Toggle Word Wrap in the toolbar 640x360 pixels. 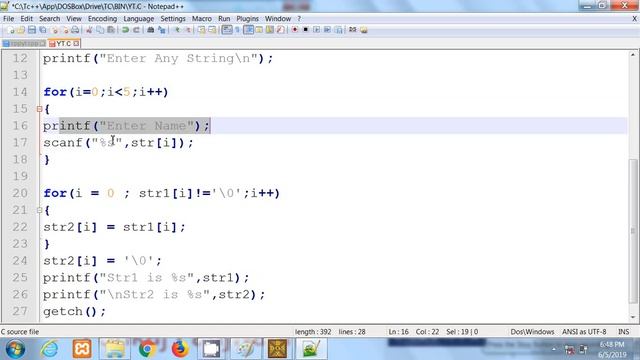tap(227, 30)
